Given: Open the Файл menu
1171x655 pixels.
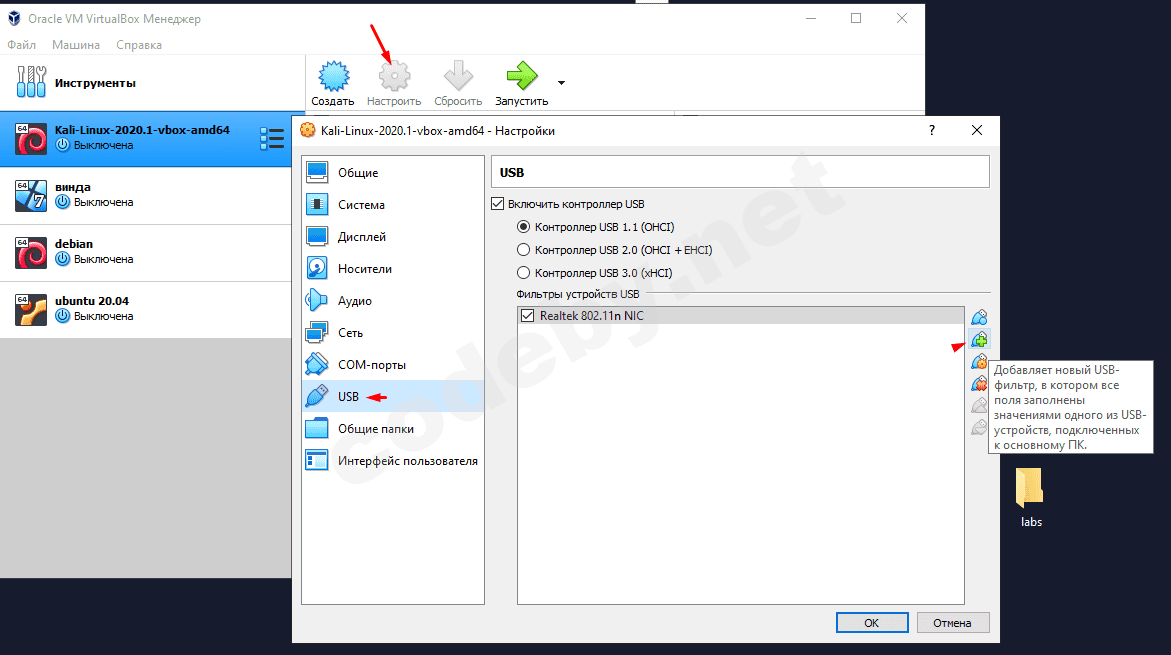Looking at the screenshot, I should tap(22, 45).
